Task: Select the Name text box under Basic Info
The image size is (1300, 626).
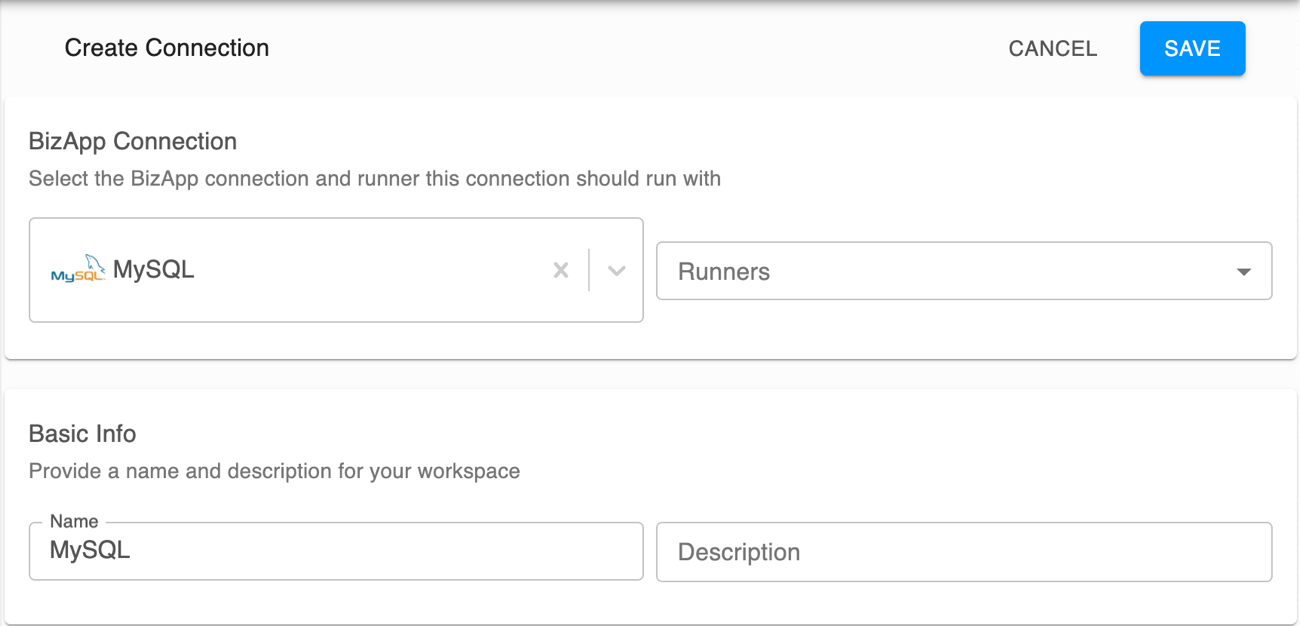Action: [x=336, y=551]
